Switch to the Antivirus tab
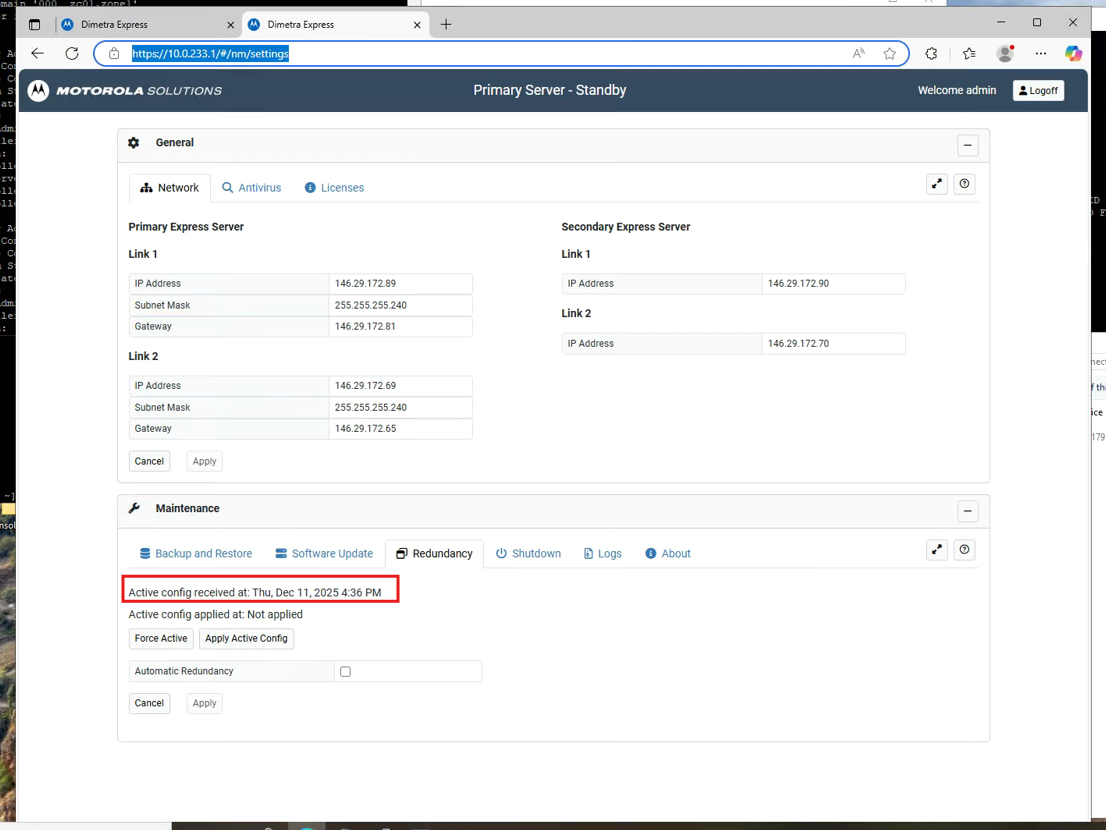The width and height of the screenshot is (1106, 830). coord(252,188)
